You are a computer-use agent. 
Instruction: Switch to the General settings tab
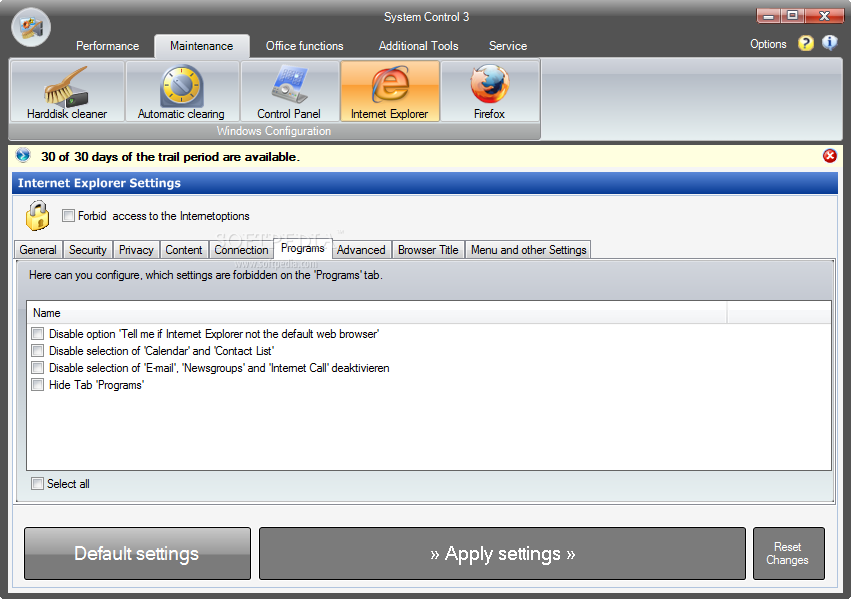click(x=38, y=250)
